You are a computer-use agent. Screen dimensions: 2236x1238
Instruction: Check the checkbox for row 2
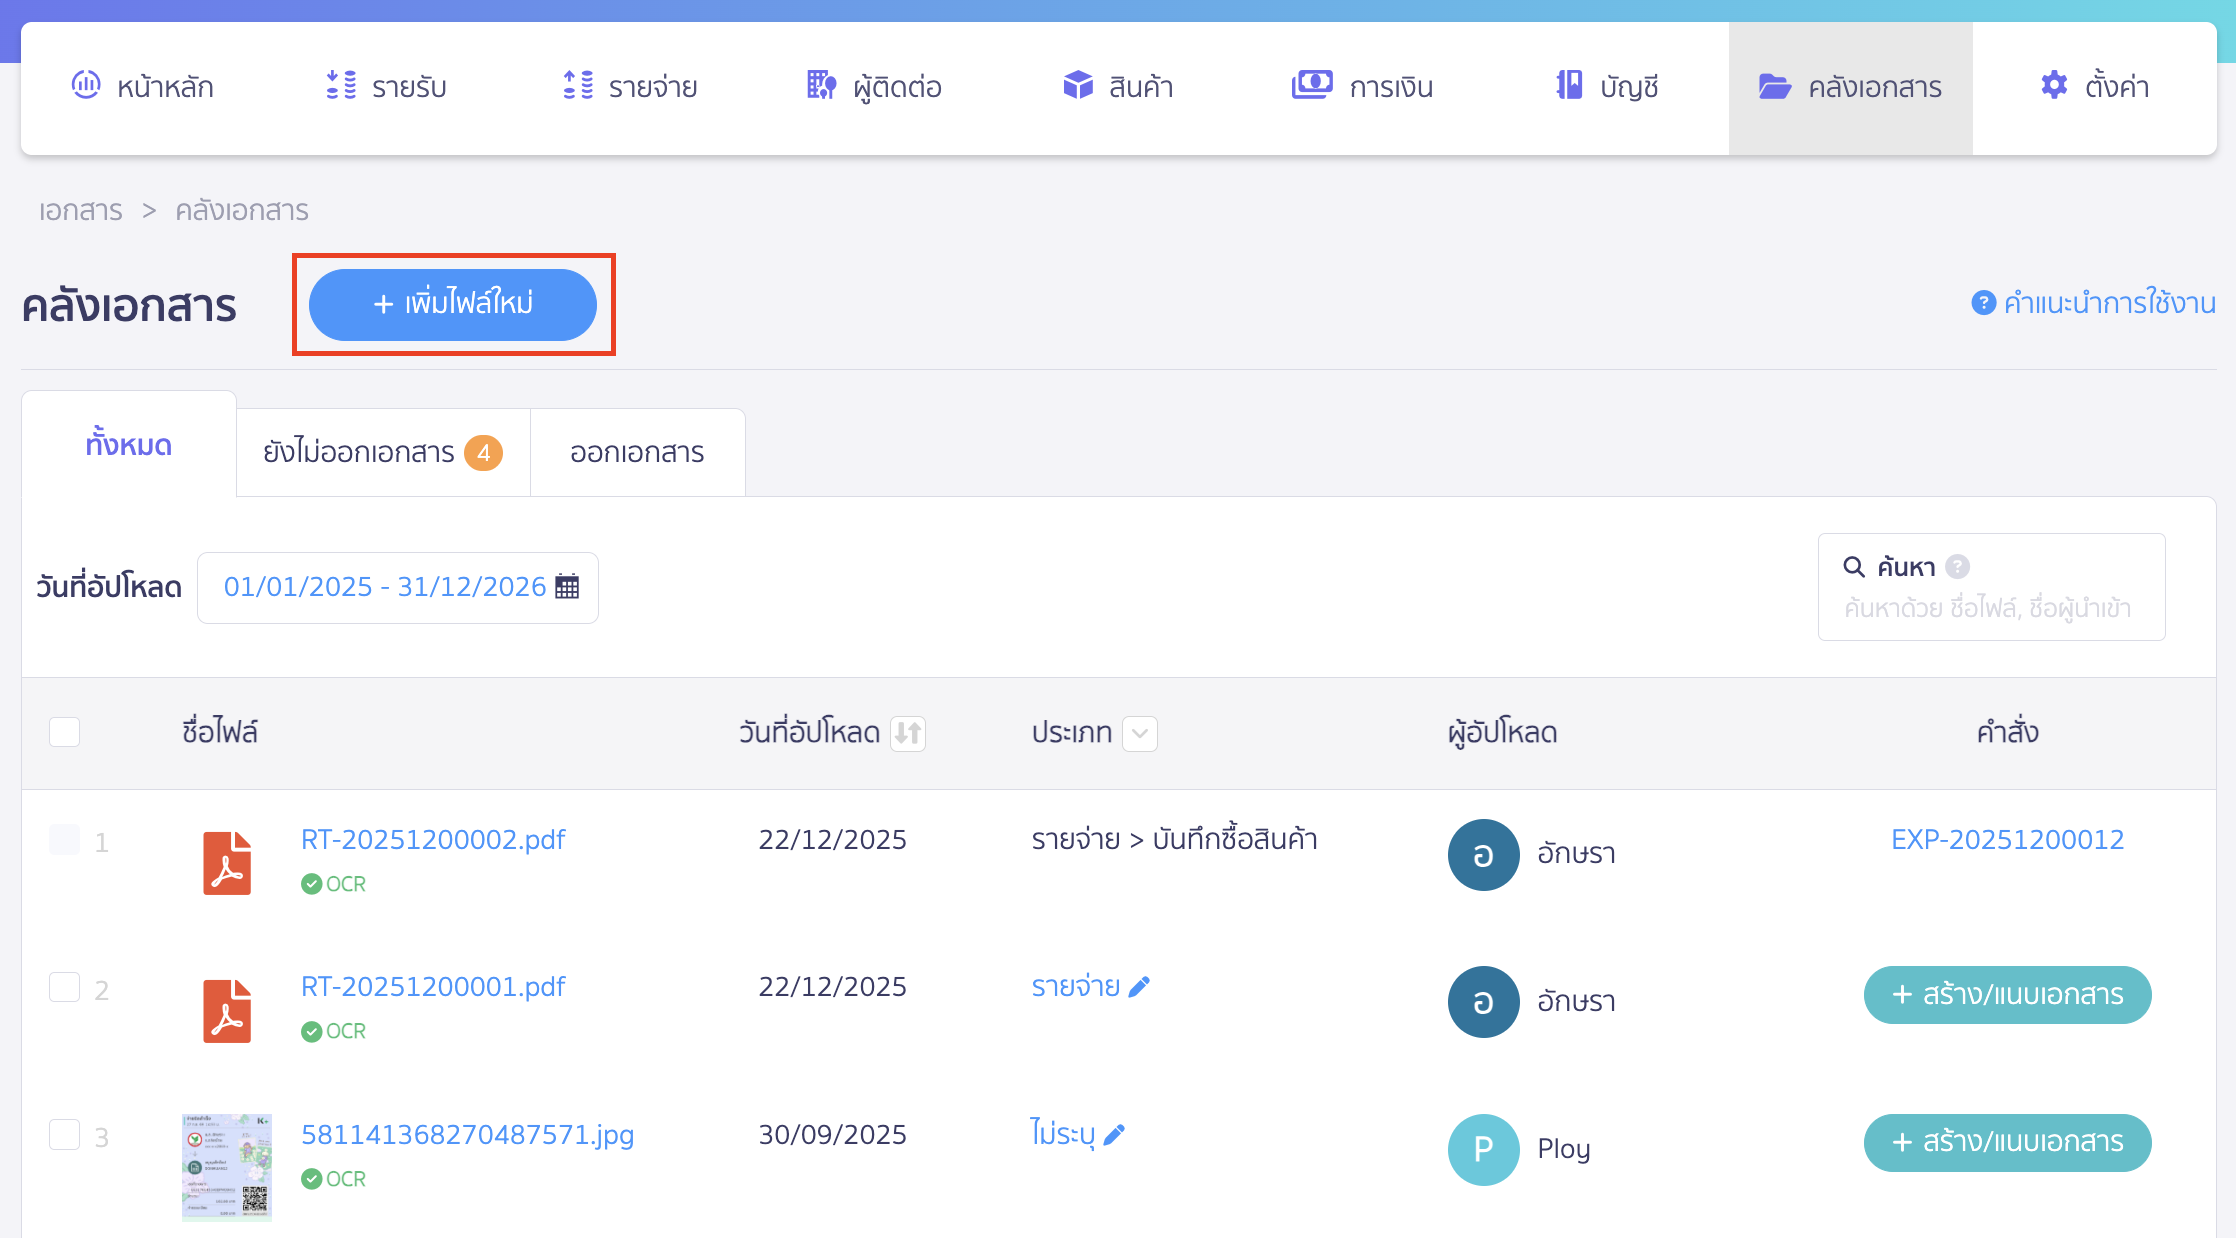point(65,987)
